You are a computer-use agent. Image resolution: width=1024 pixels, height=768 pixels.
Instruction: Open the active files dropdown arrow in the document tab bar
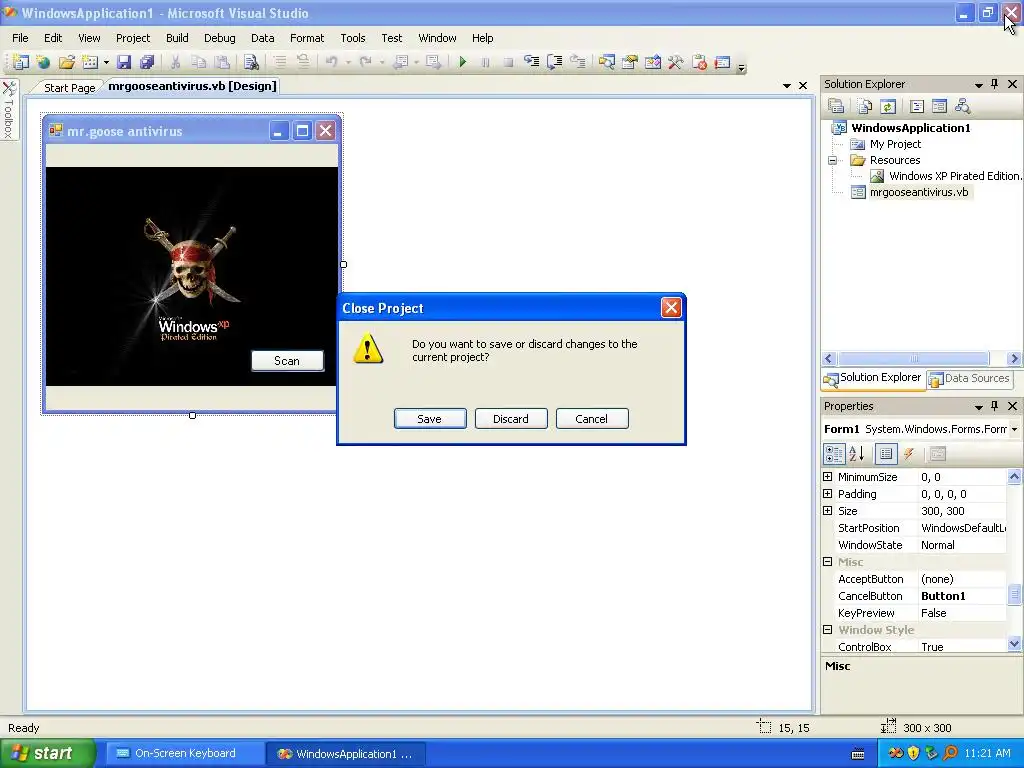[x=786, y=86]
